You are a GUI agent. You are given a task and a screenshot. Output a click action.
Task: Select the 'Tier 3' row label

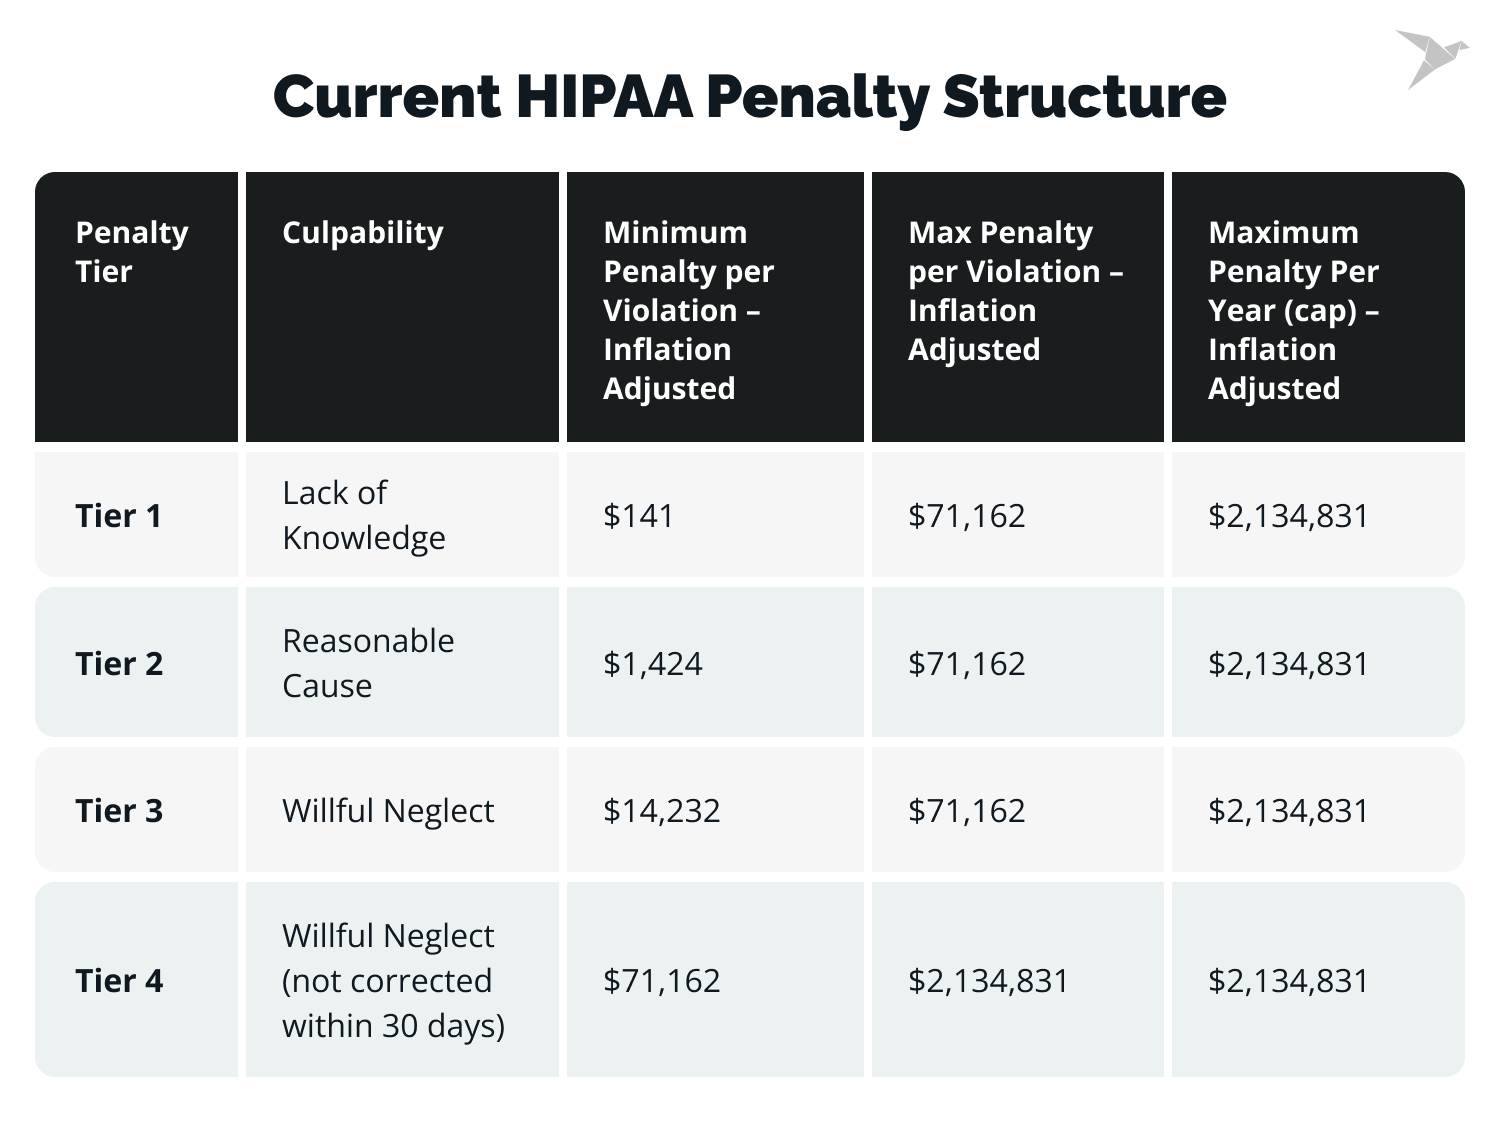click(x=119, y=810)
